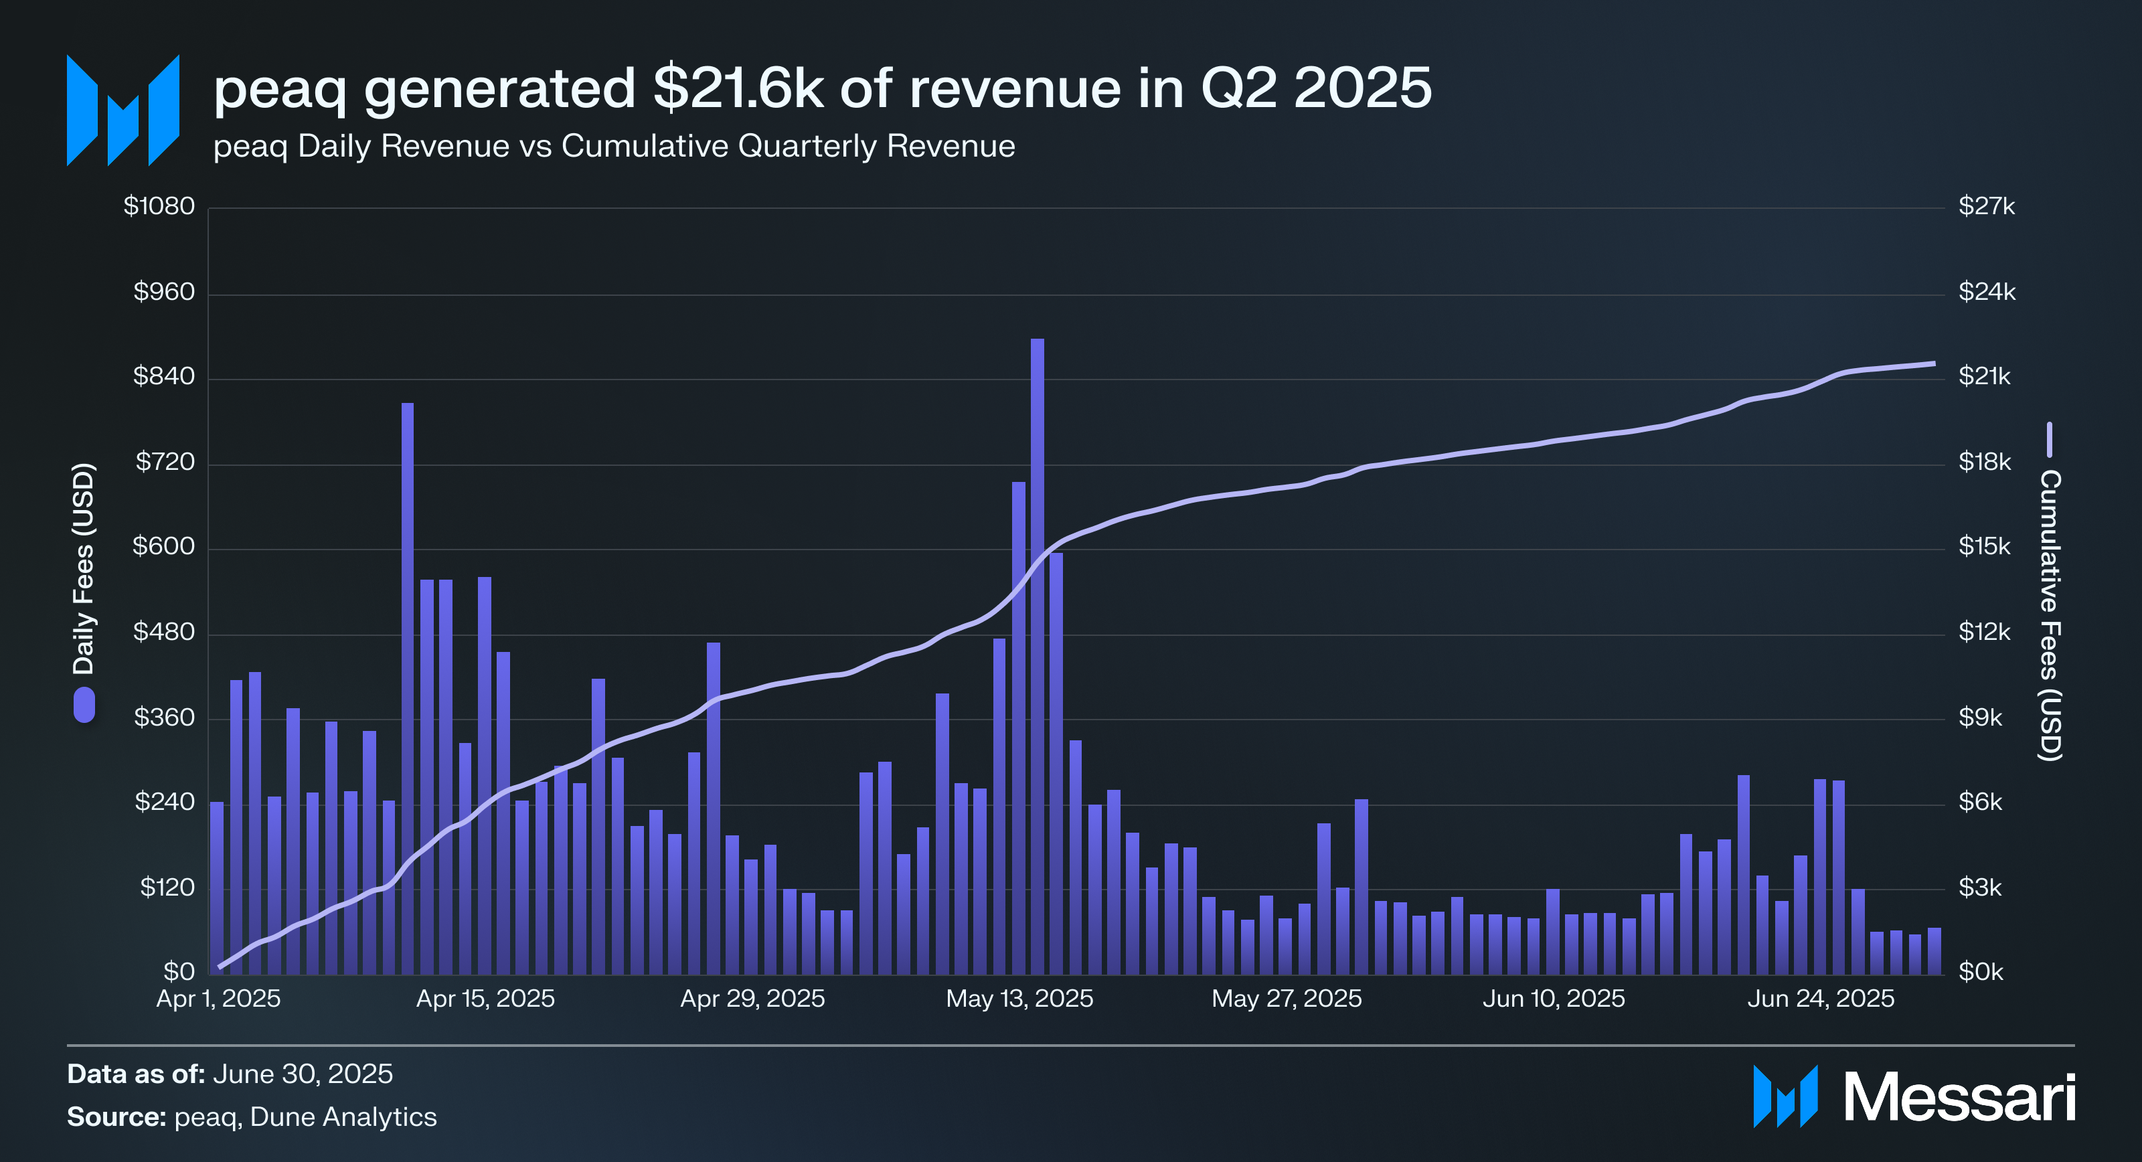
Task: Click the $1080 left axis label
Action: click(x=158, y=207)
